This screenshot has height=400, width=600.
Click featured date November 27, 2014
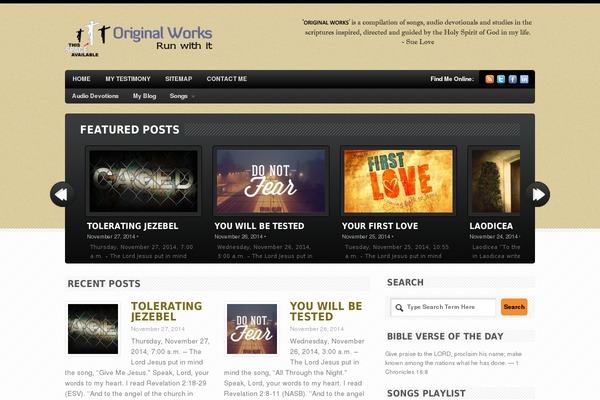pos(111,237)
